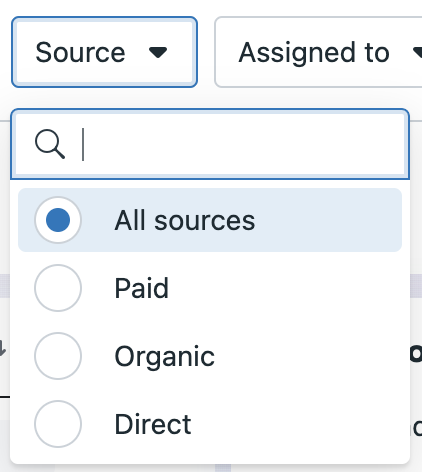
Task: Click the Source dropdown caret arrow
Action: [x=158, y=52]
